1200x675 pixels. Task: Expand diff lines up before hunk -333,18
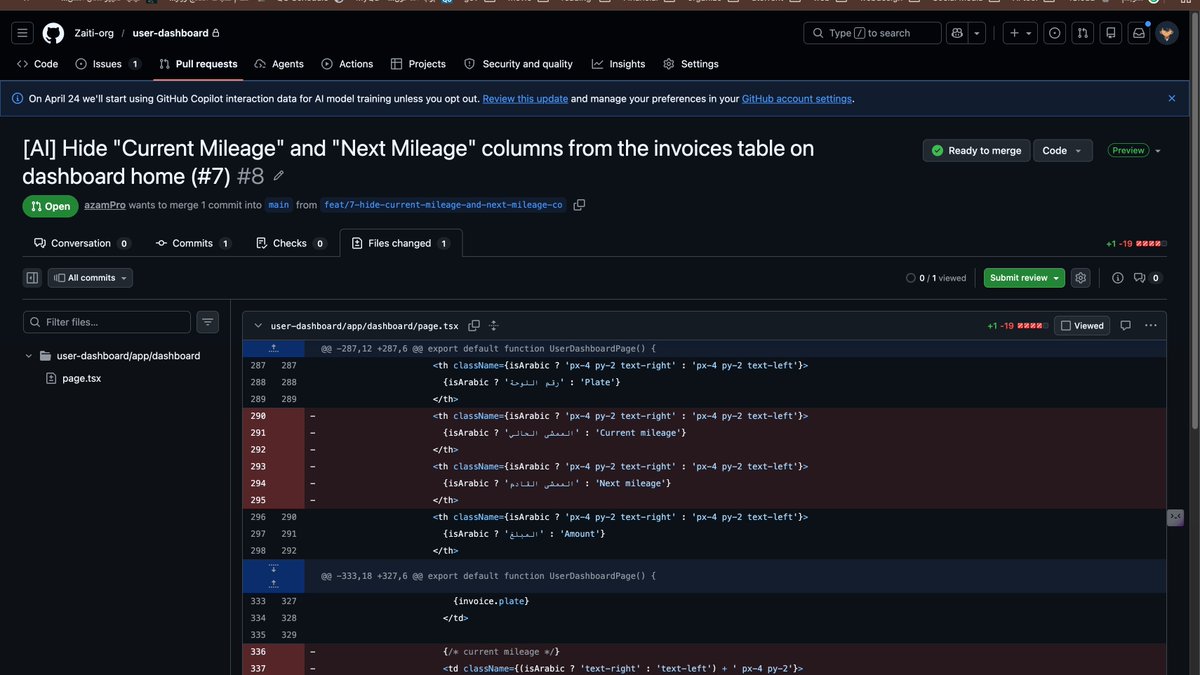(273, 583)
